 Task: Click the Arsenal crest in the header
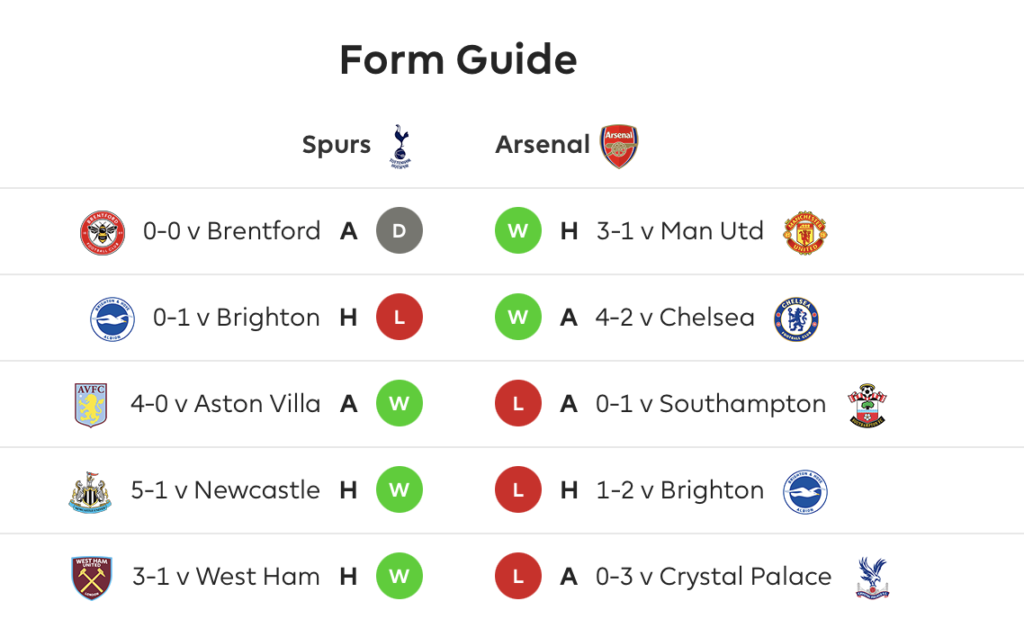pos(619,146)
